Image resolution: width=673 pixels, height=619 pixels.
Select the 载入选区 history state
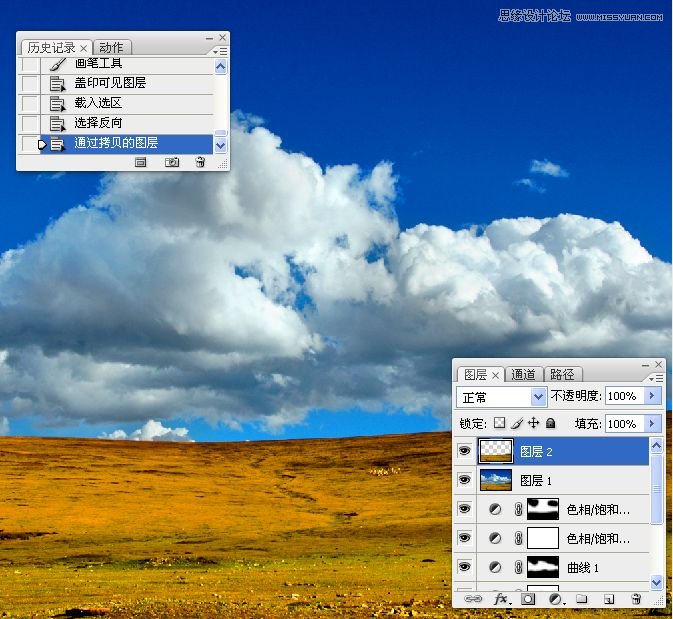tap(127, 103)
